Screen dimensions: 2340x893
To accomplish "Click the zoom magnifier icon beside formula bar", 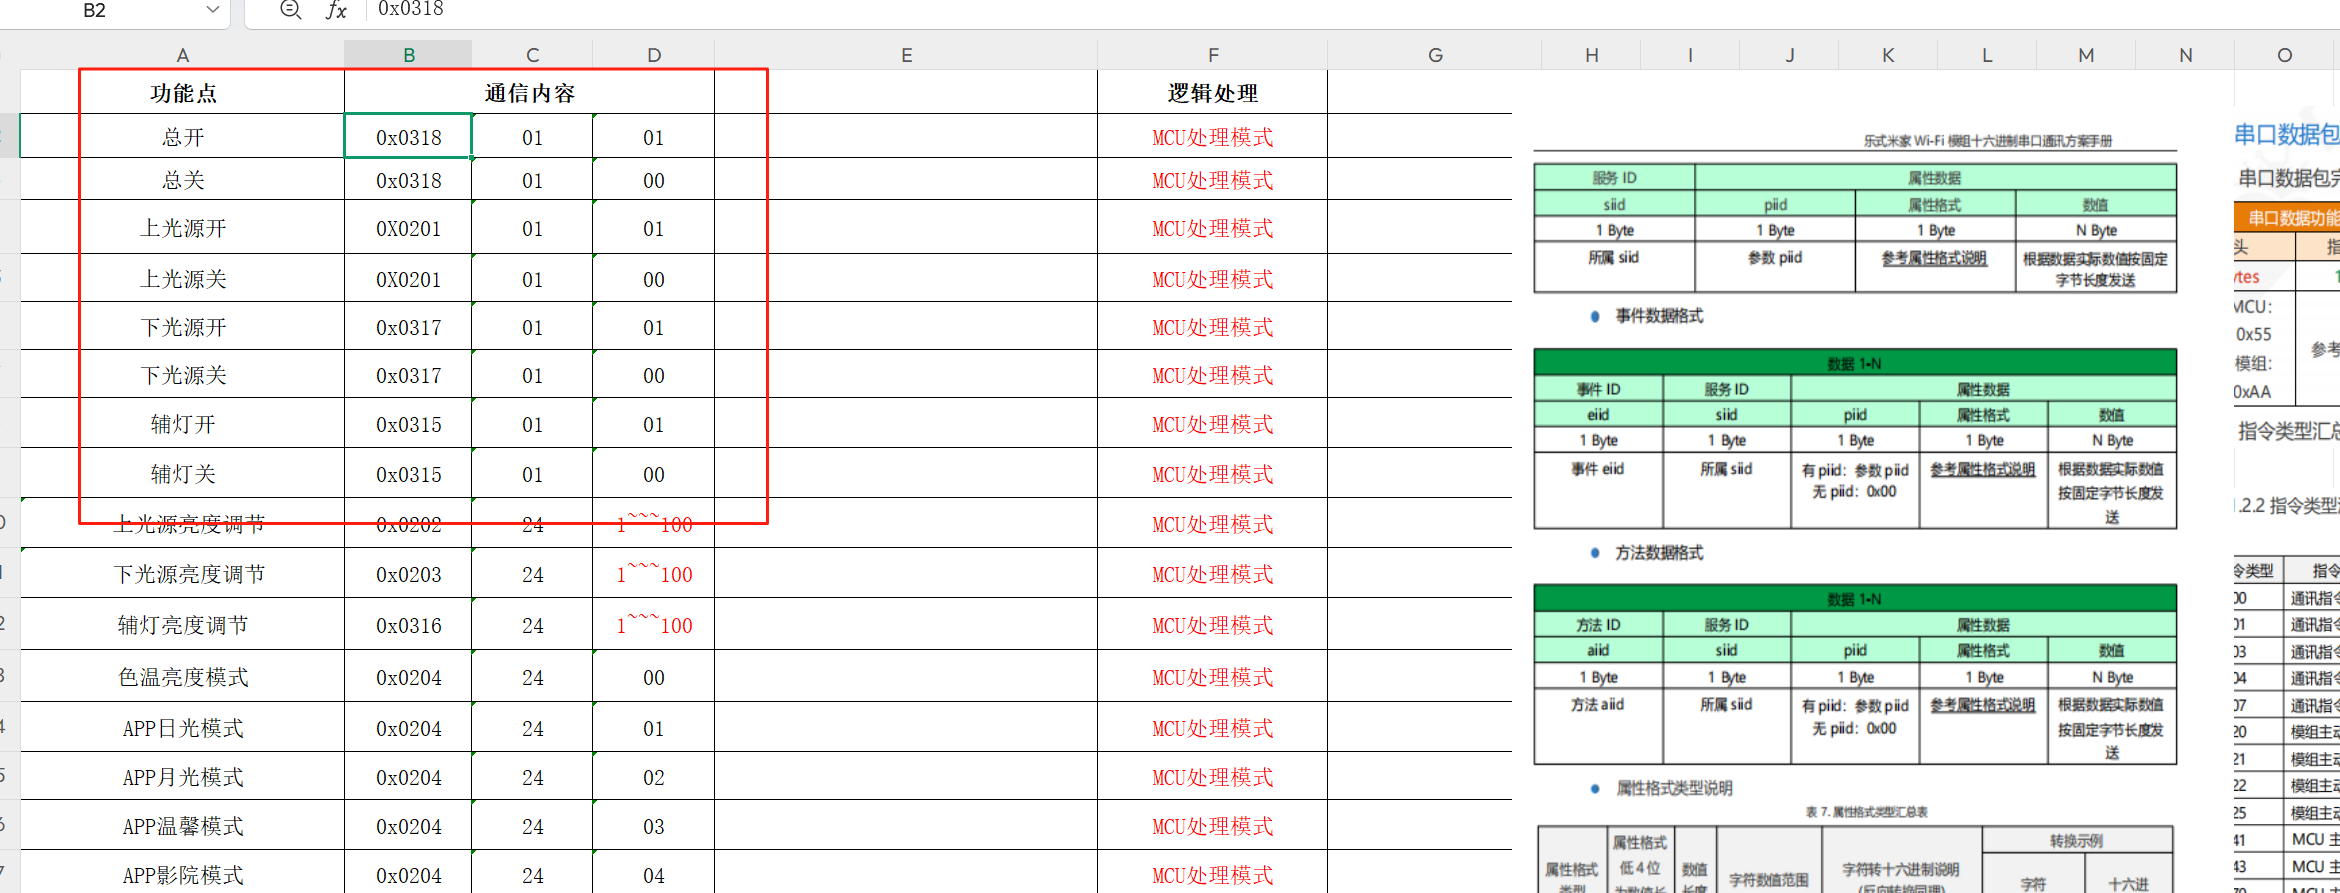I will (x=290, y=10).
